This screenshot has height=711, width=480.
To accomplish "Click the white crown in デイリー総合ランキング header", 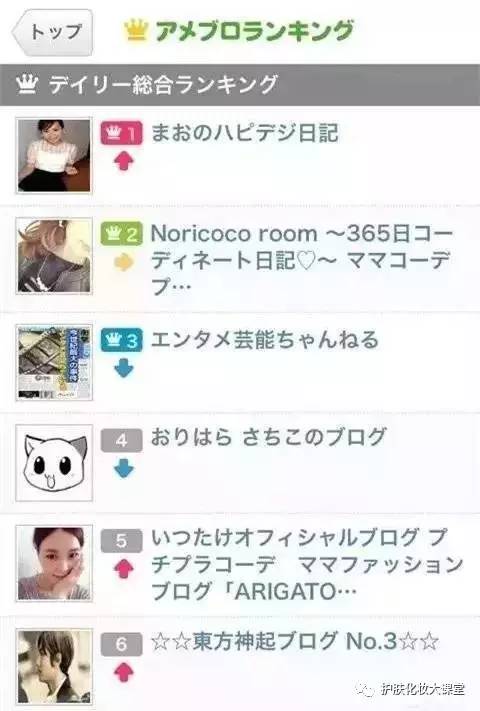I will point(27,84).
